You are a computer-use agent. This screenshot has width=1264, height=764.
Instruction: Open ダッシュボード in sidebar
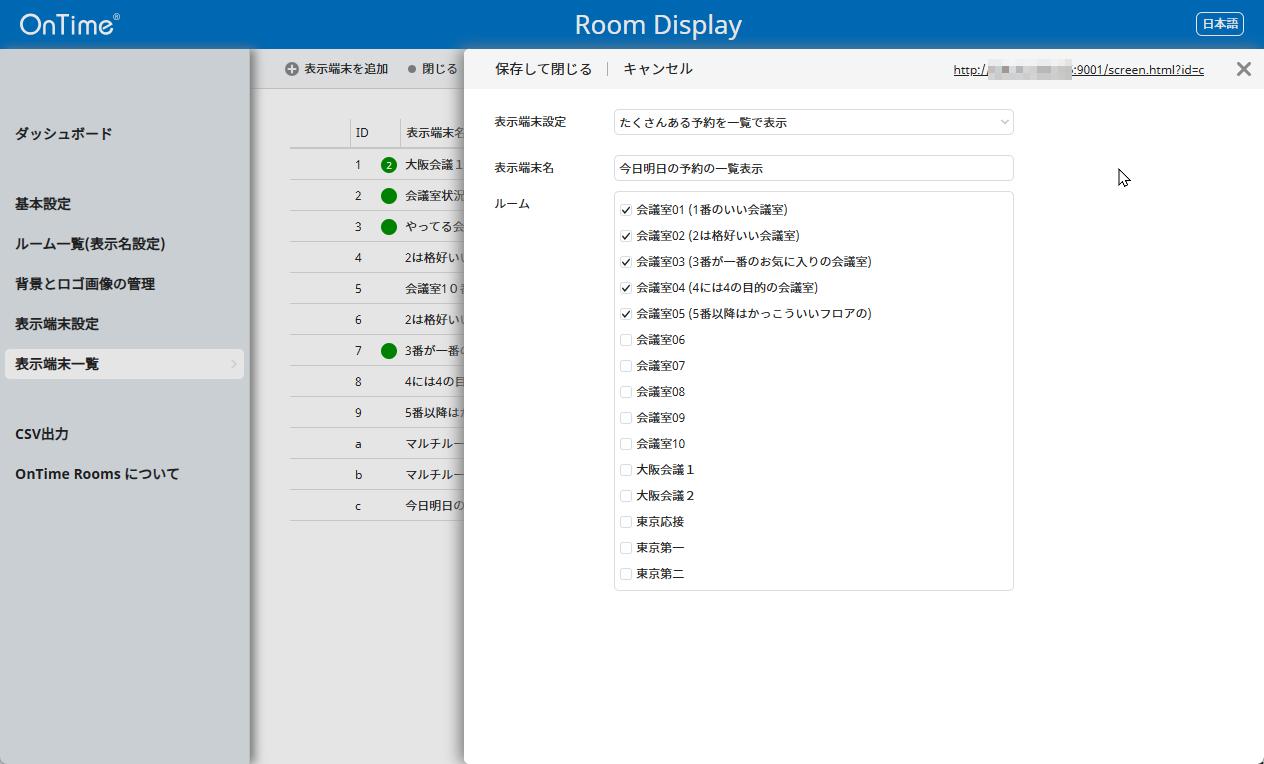coord(64,134)
